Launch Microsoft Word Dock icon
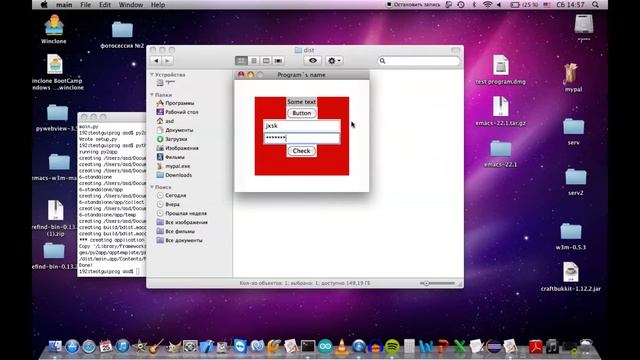640x360 pixels. [x=426, y=347]
